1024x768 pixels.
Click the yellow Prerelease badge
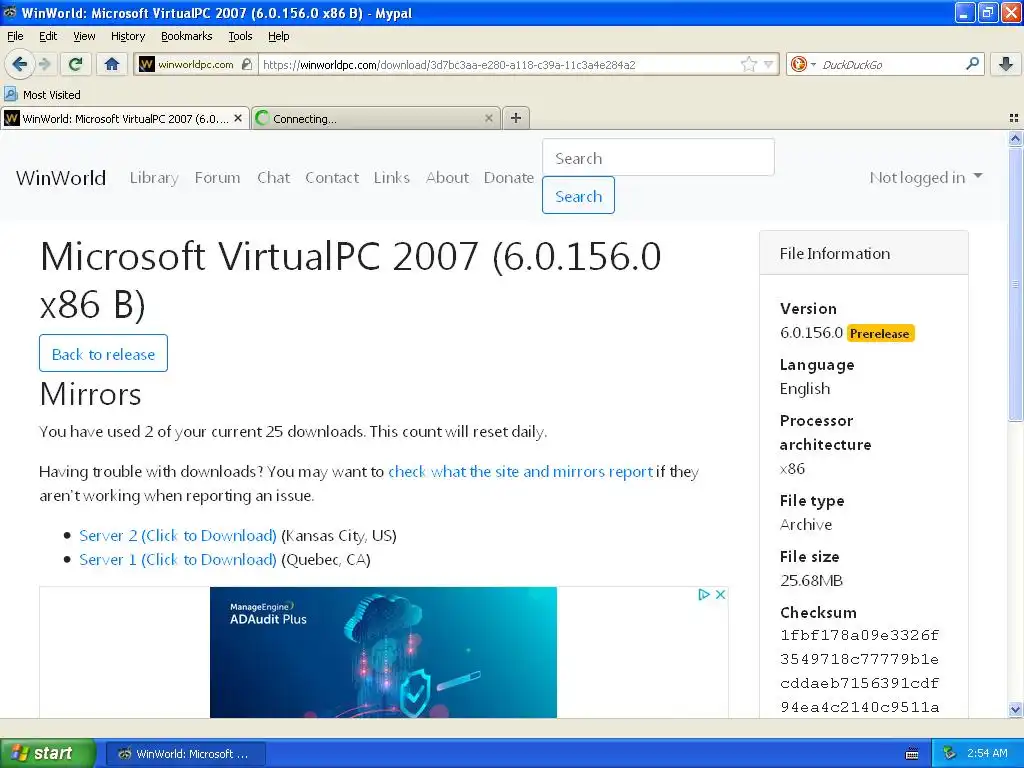click(880, 333)
